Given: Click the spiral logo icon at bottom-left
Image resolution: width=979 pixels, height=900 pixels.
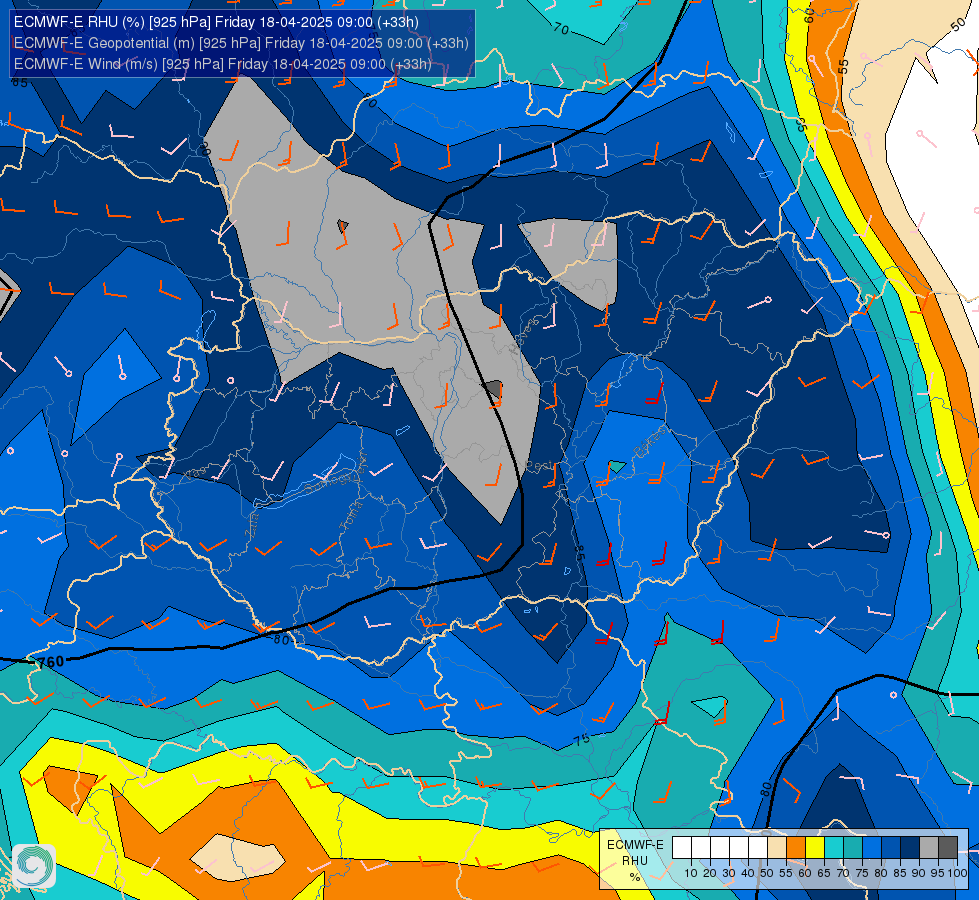Looking at the screenshot, I should [34, 866].
